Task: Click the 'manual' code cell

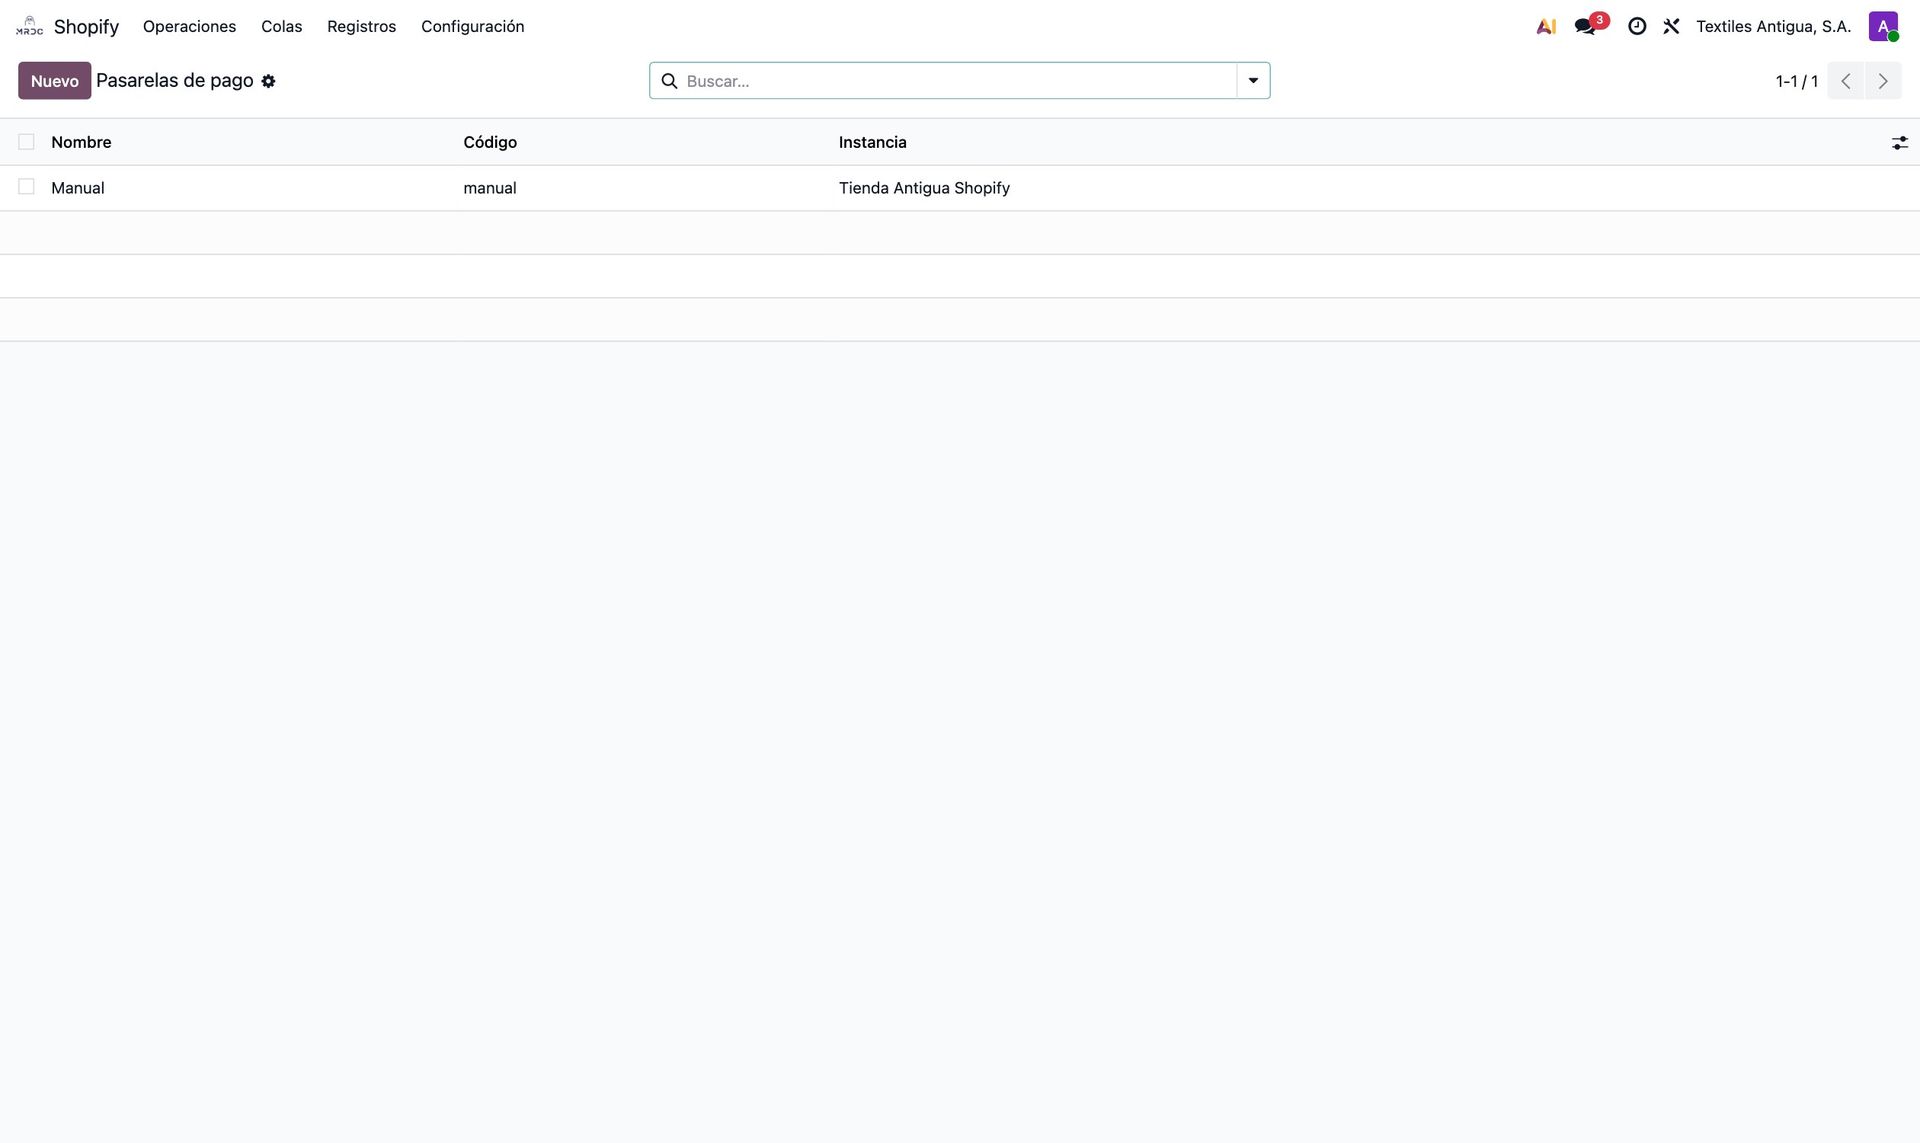Action: coord(490,188)
